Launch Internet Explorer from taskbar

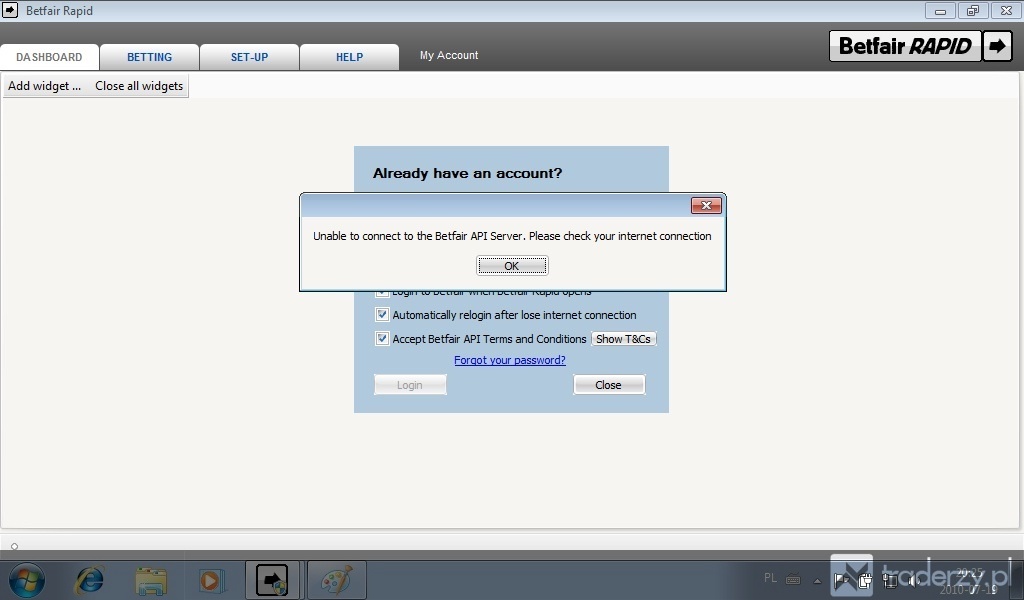(89, 580)
